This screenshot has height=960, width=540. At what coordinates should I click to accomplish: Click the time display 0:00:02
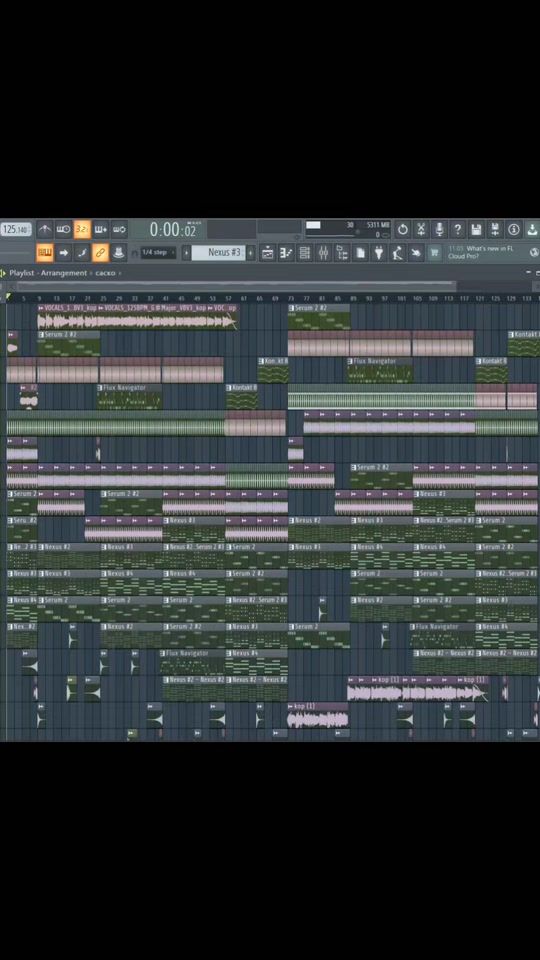pos(174,230)
